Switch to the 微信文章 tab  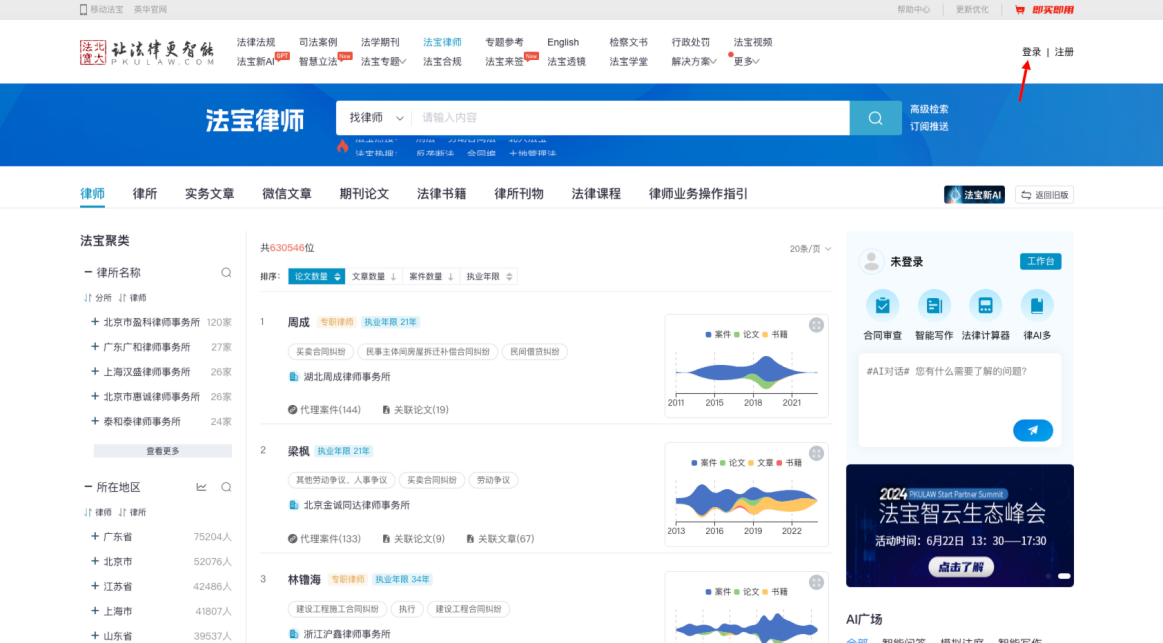(286, 194)
